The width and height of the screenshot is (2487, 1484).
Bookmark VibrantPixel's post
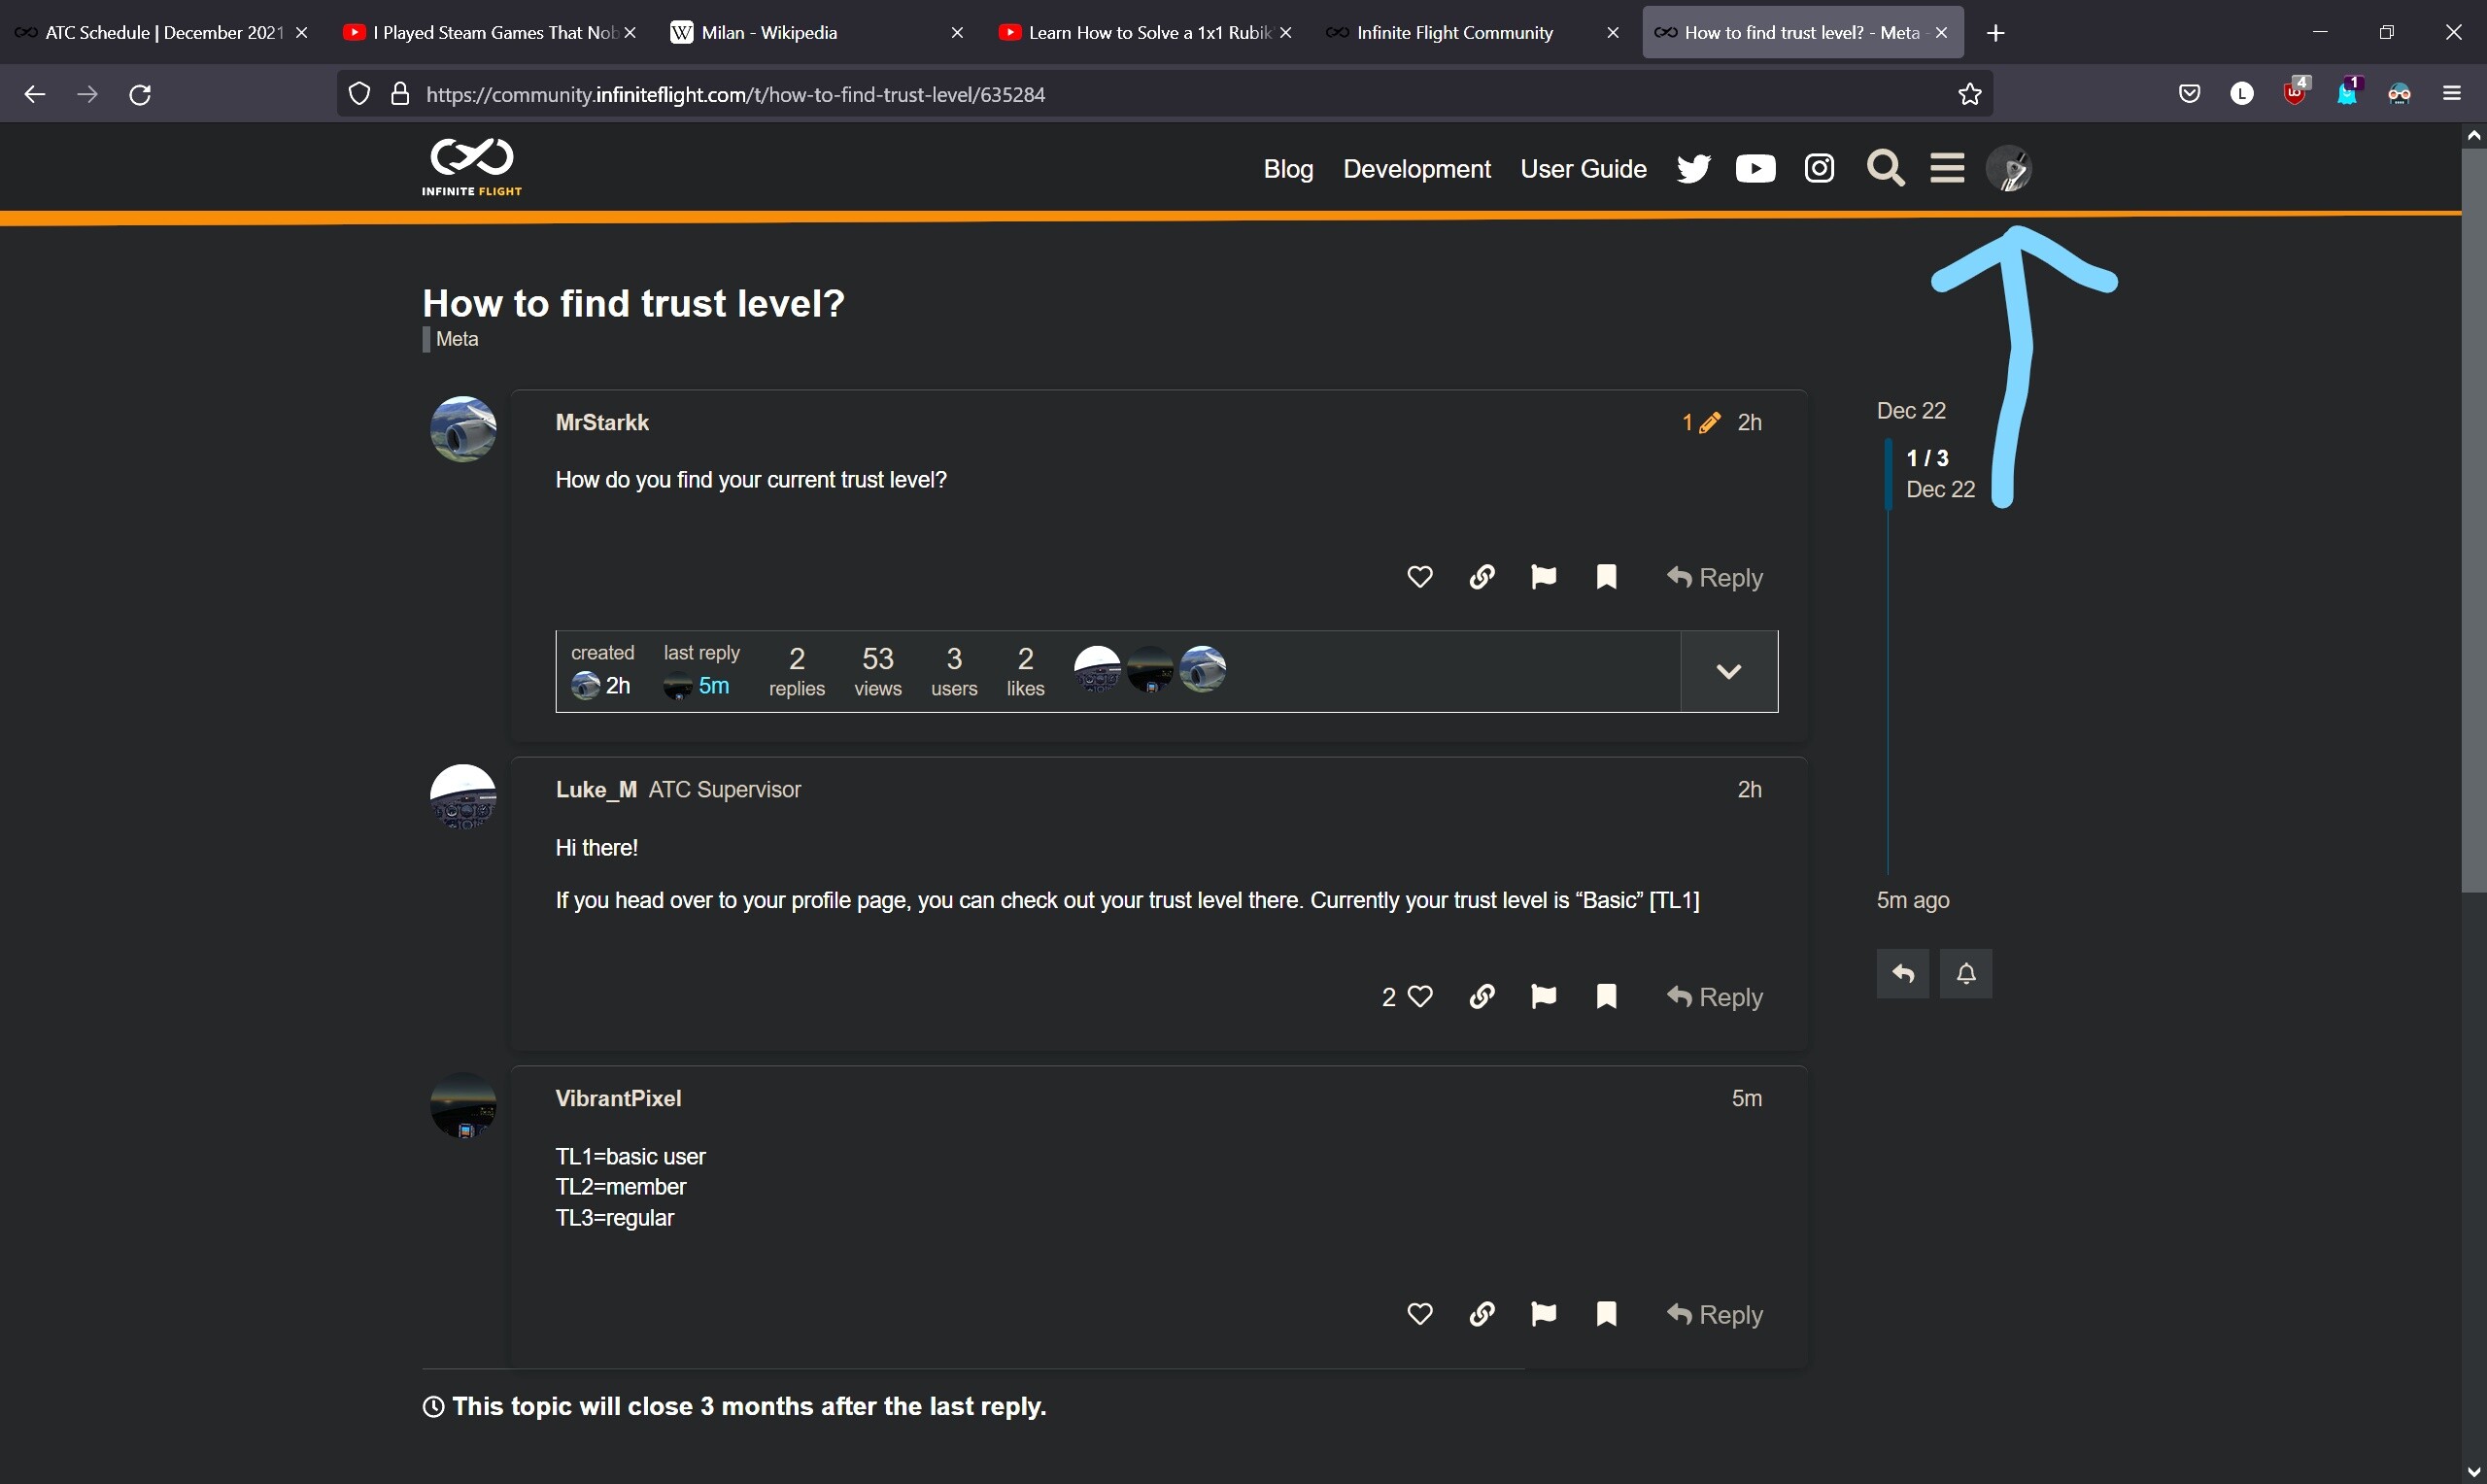point(1607,1314)
